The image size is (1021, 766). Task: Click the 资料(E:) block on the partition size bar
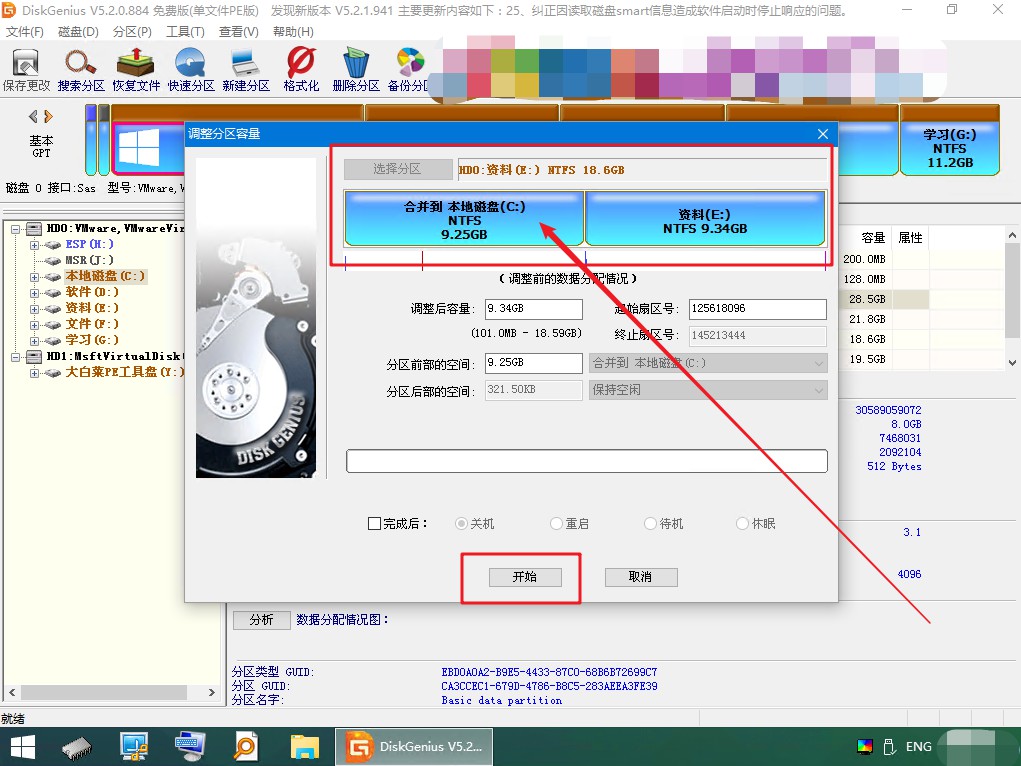(x=705, y=218)
